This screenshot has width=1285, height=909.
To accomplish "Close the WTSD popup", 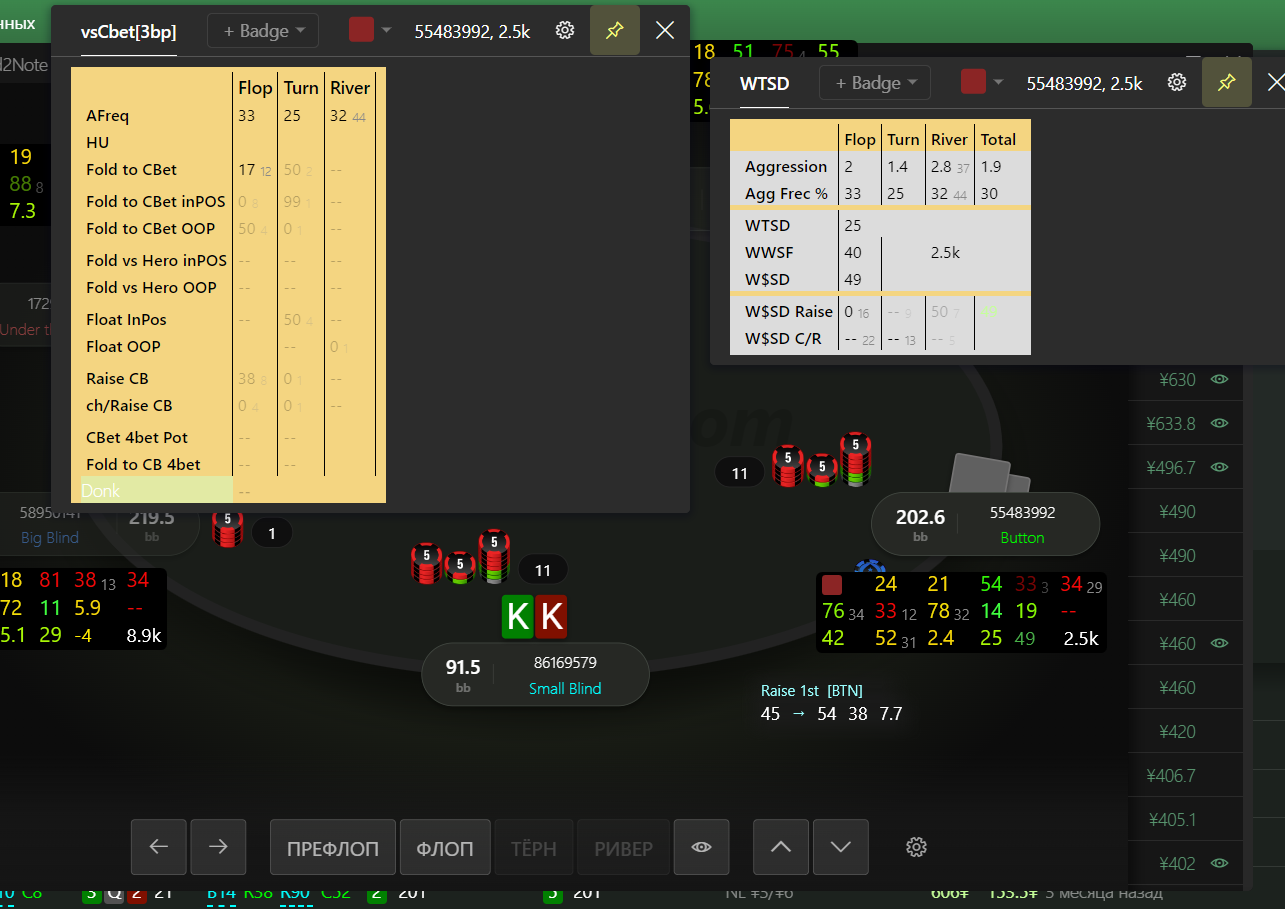I will pos(1275,83).
